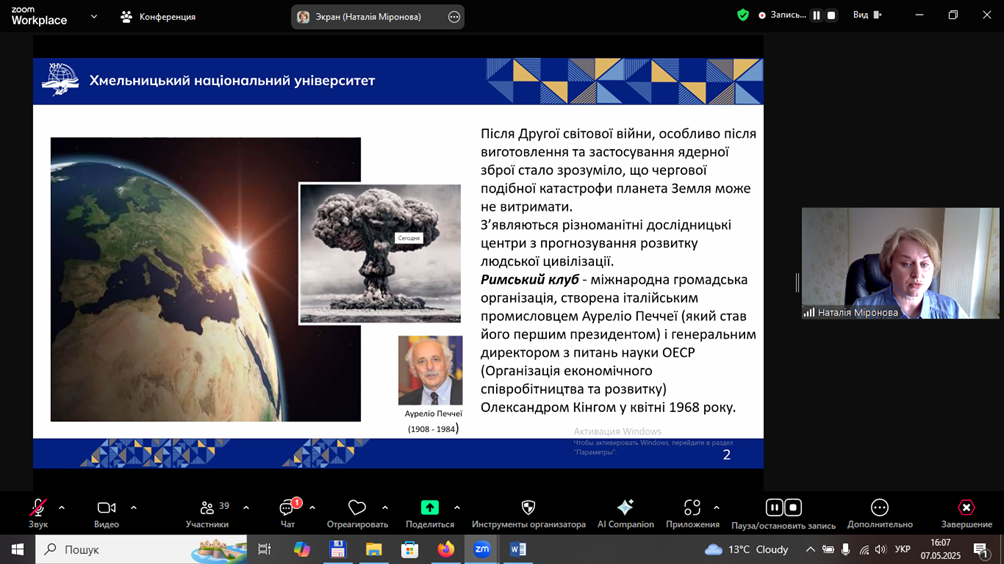Open Windows Start menu
This screenshot has width=1004, height=564.
point(17,549)
